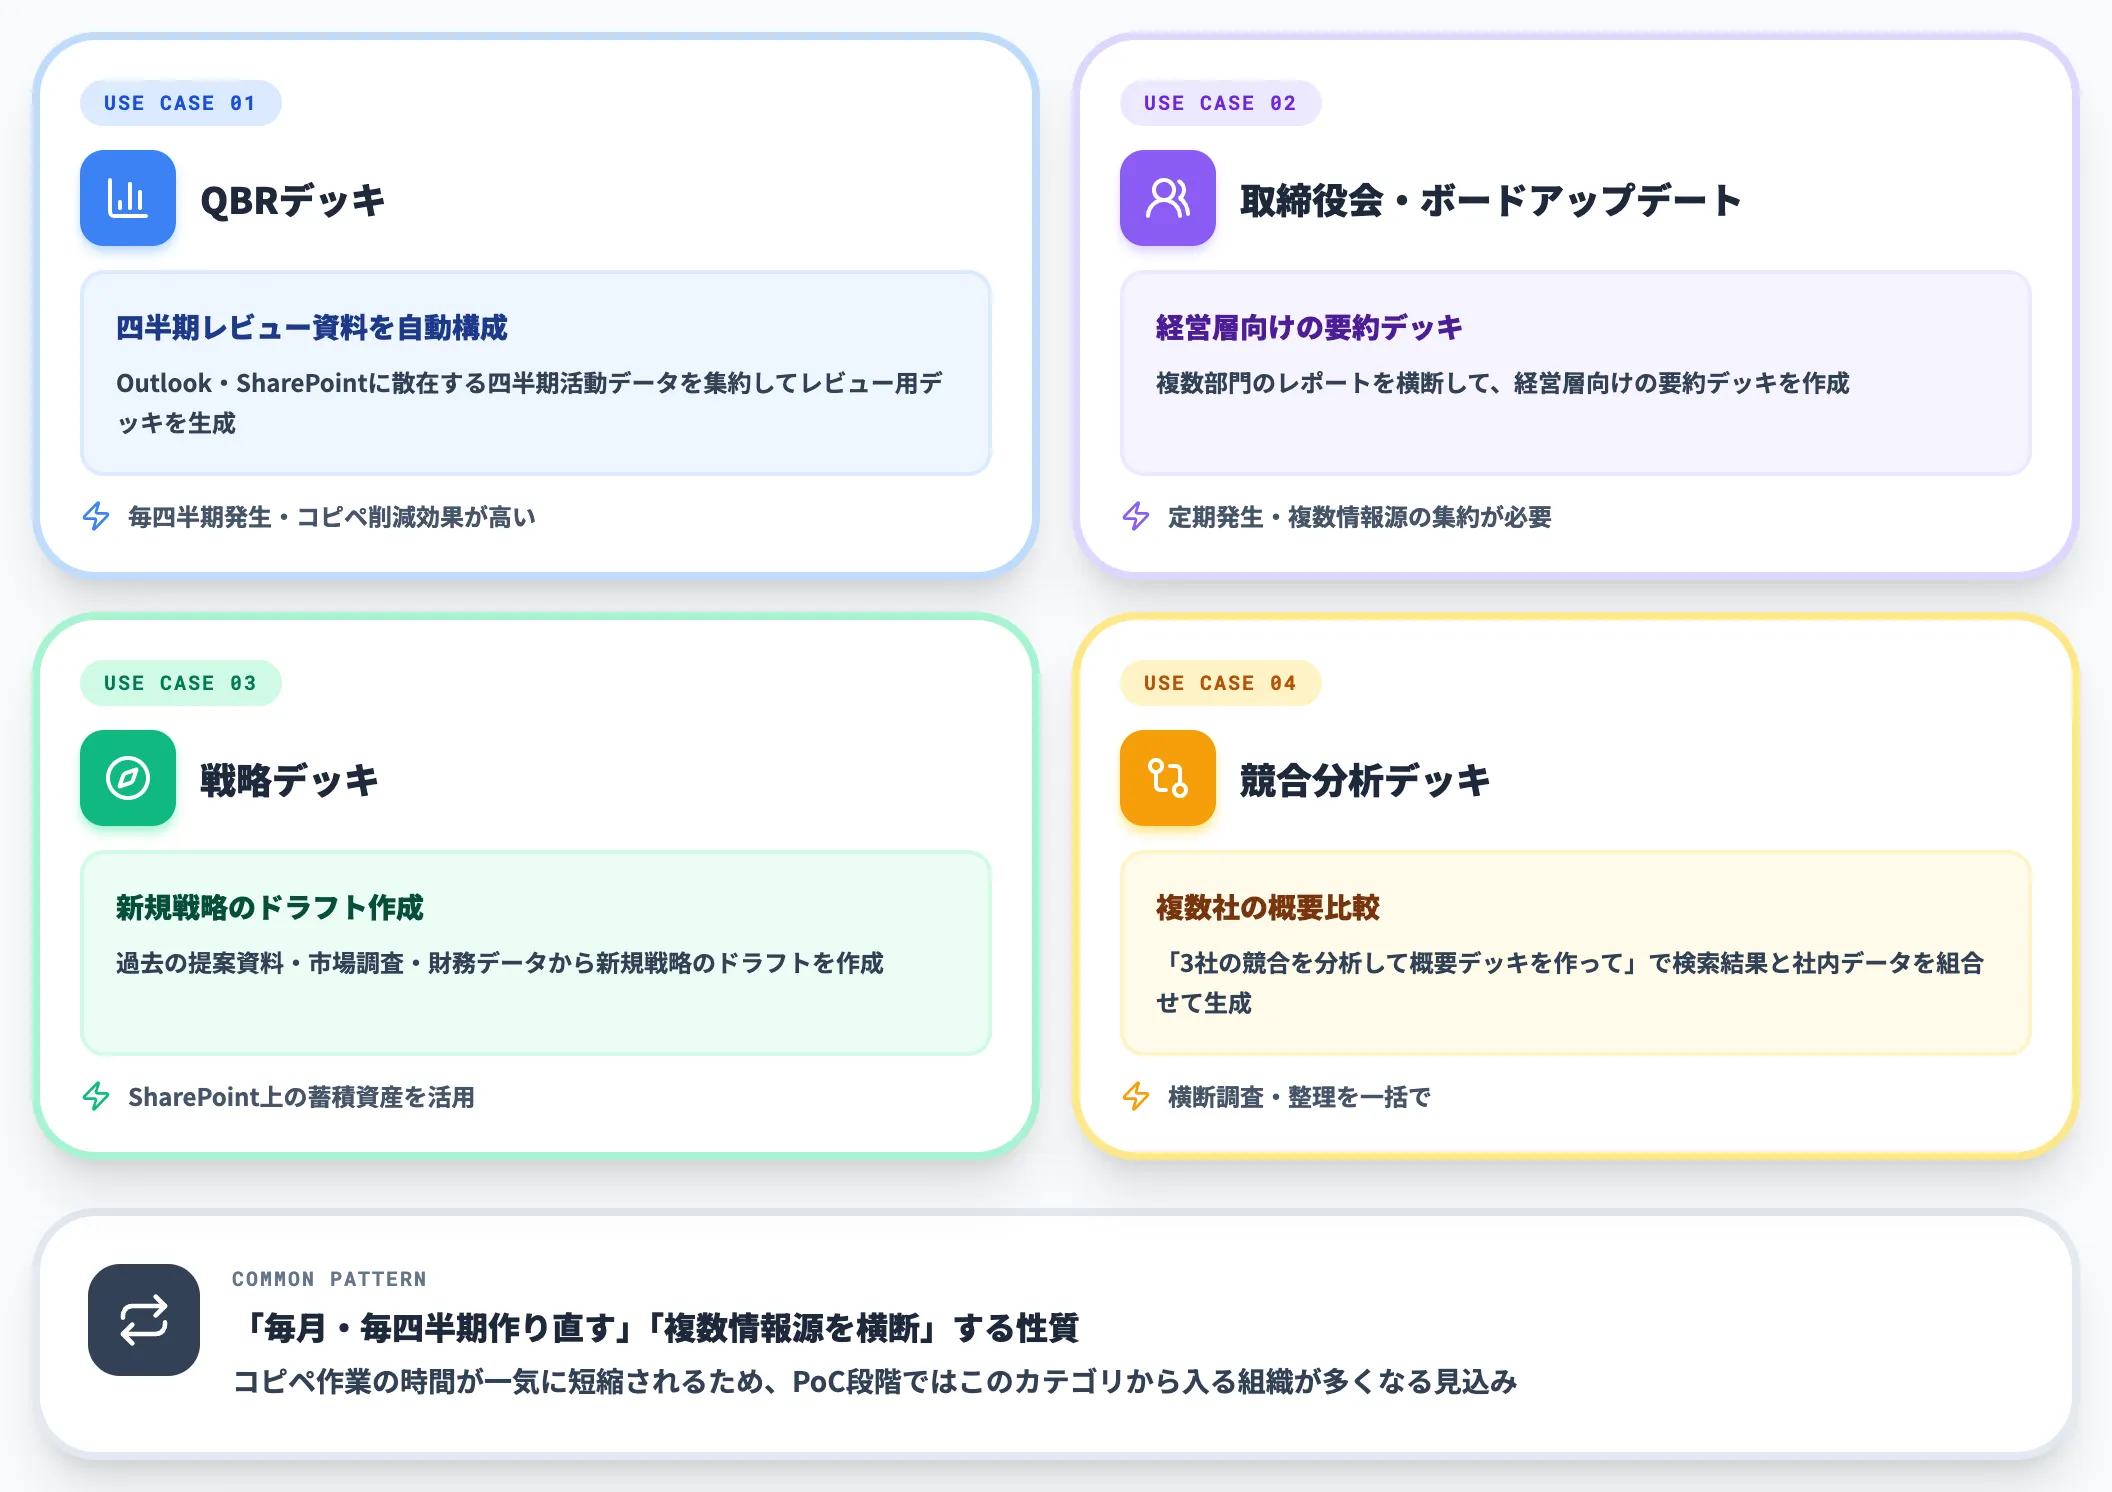Click the SharePoint上の蓄積資産を活用 note
Image resolution: width=2112 pixels, height=1492 pixels.
301,1097
